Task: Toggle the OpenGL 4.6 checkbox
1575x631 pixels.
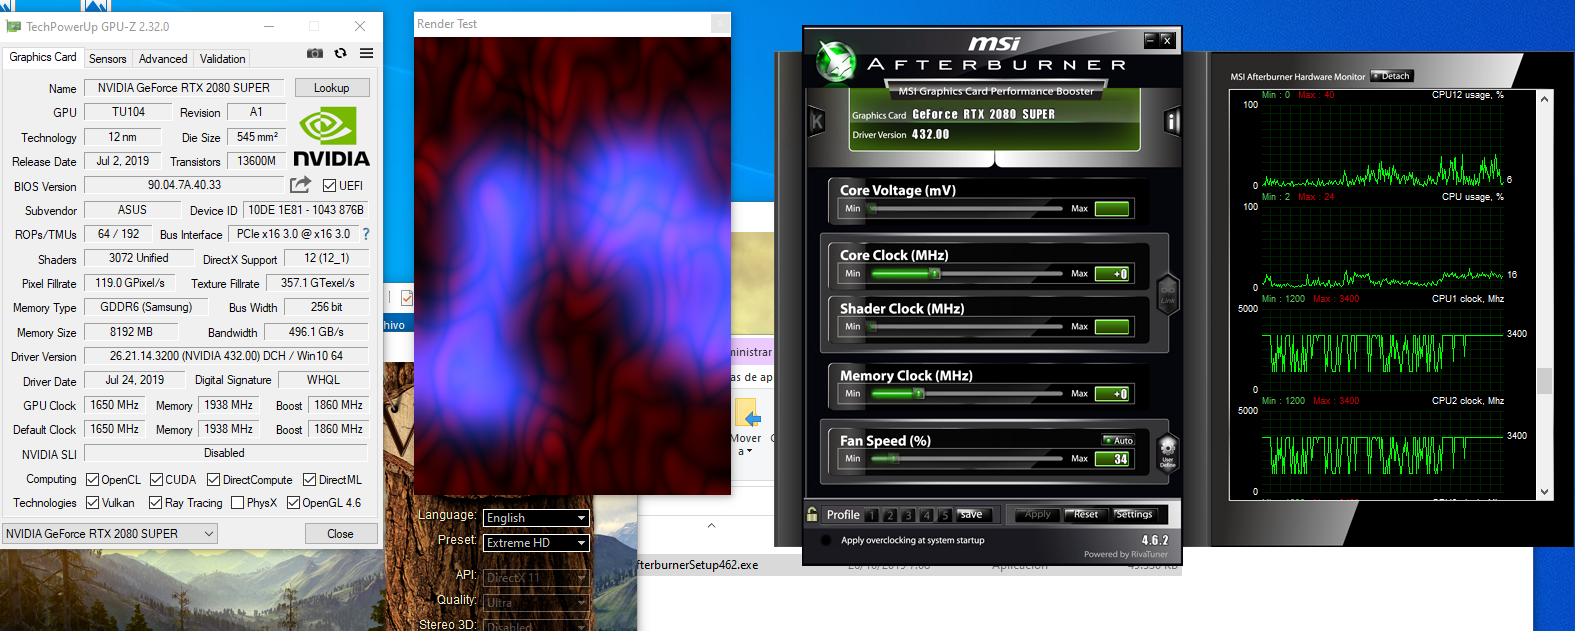Action: [293, 503]
